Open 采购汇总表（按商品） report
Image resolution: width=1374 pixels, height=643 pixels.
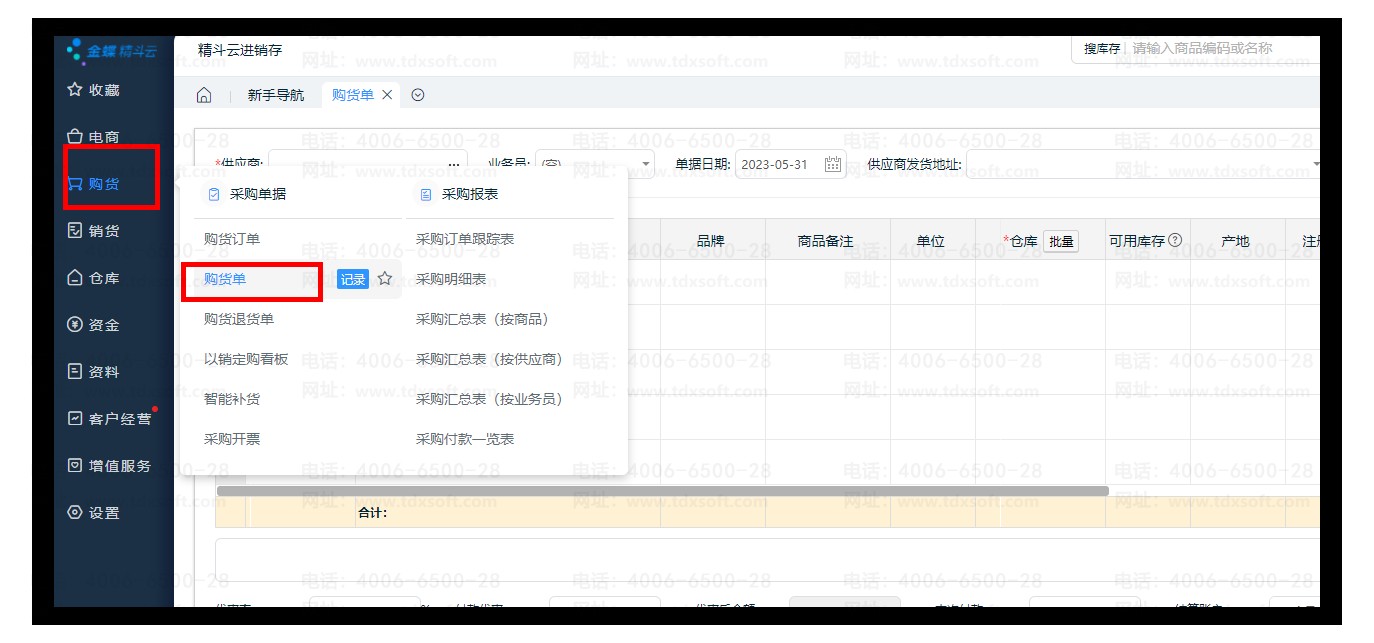point(485,319)
